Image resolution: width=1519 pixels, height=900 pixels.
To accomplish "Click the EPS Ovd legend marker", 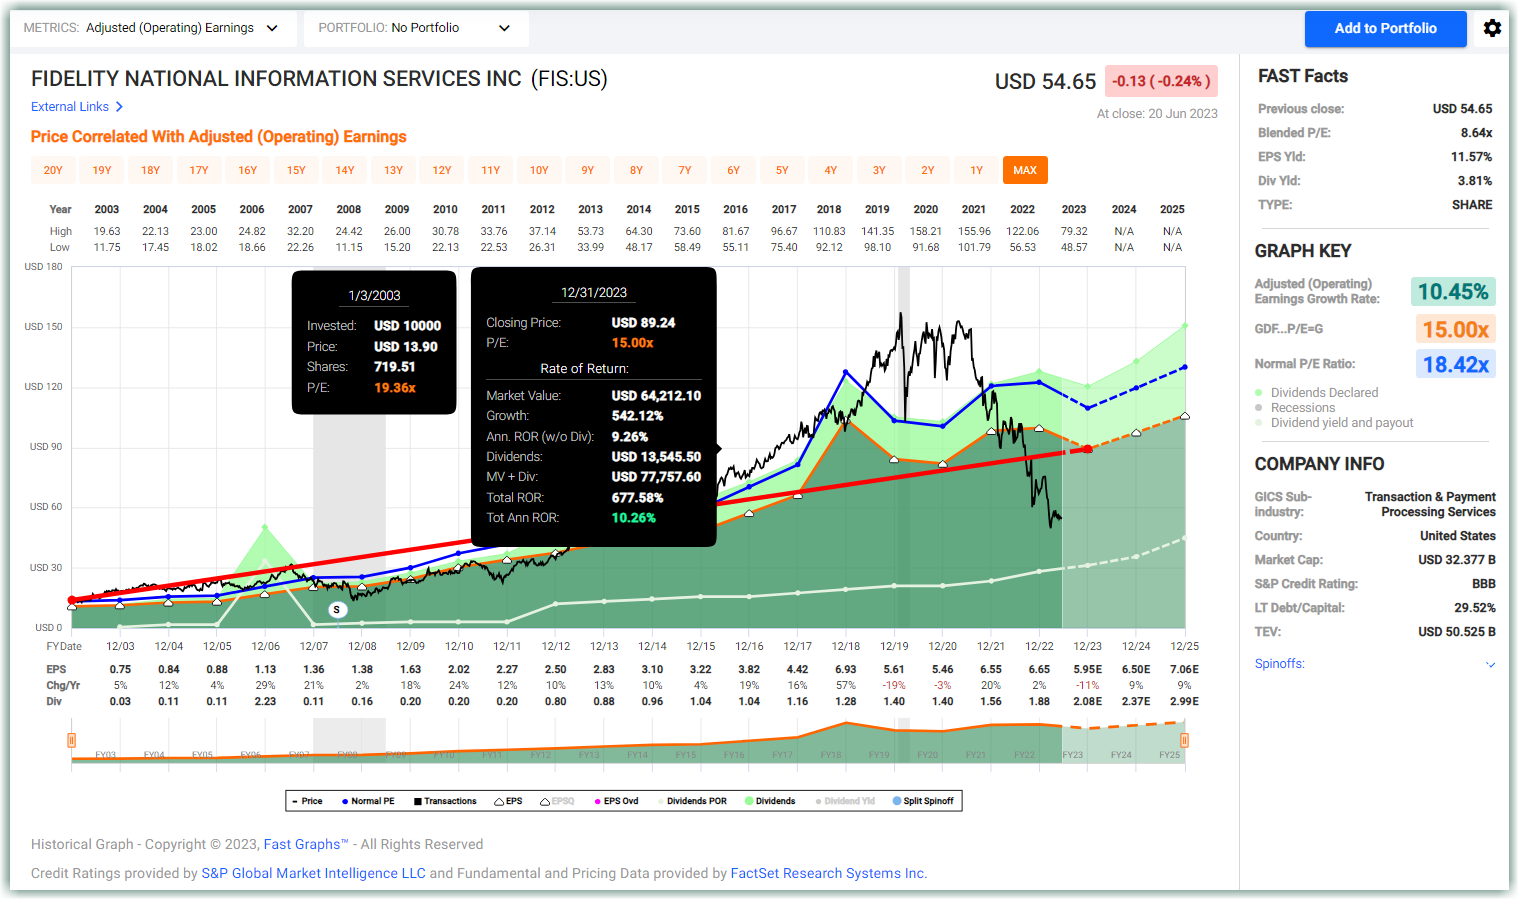I will tap(597, 801).
